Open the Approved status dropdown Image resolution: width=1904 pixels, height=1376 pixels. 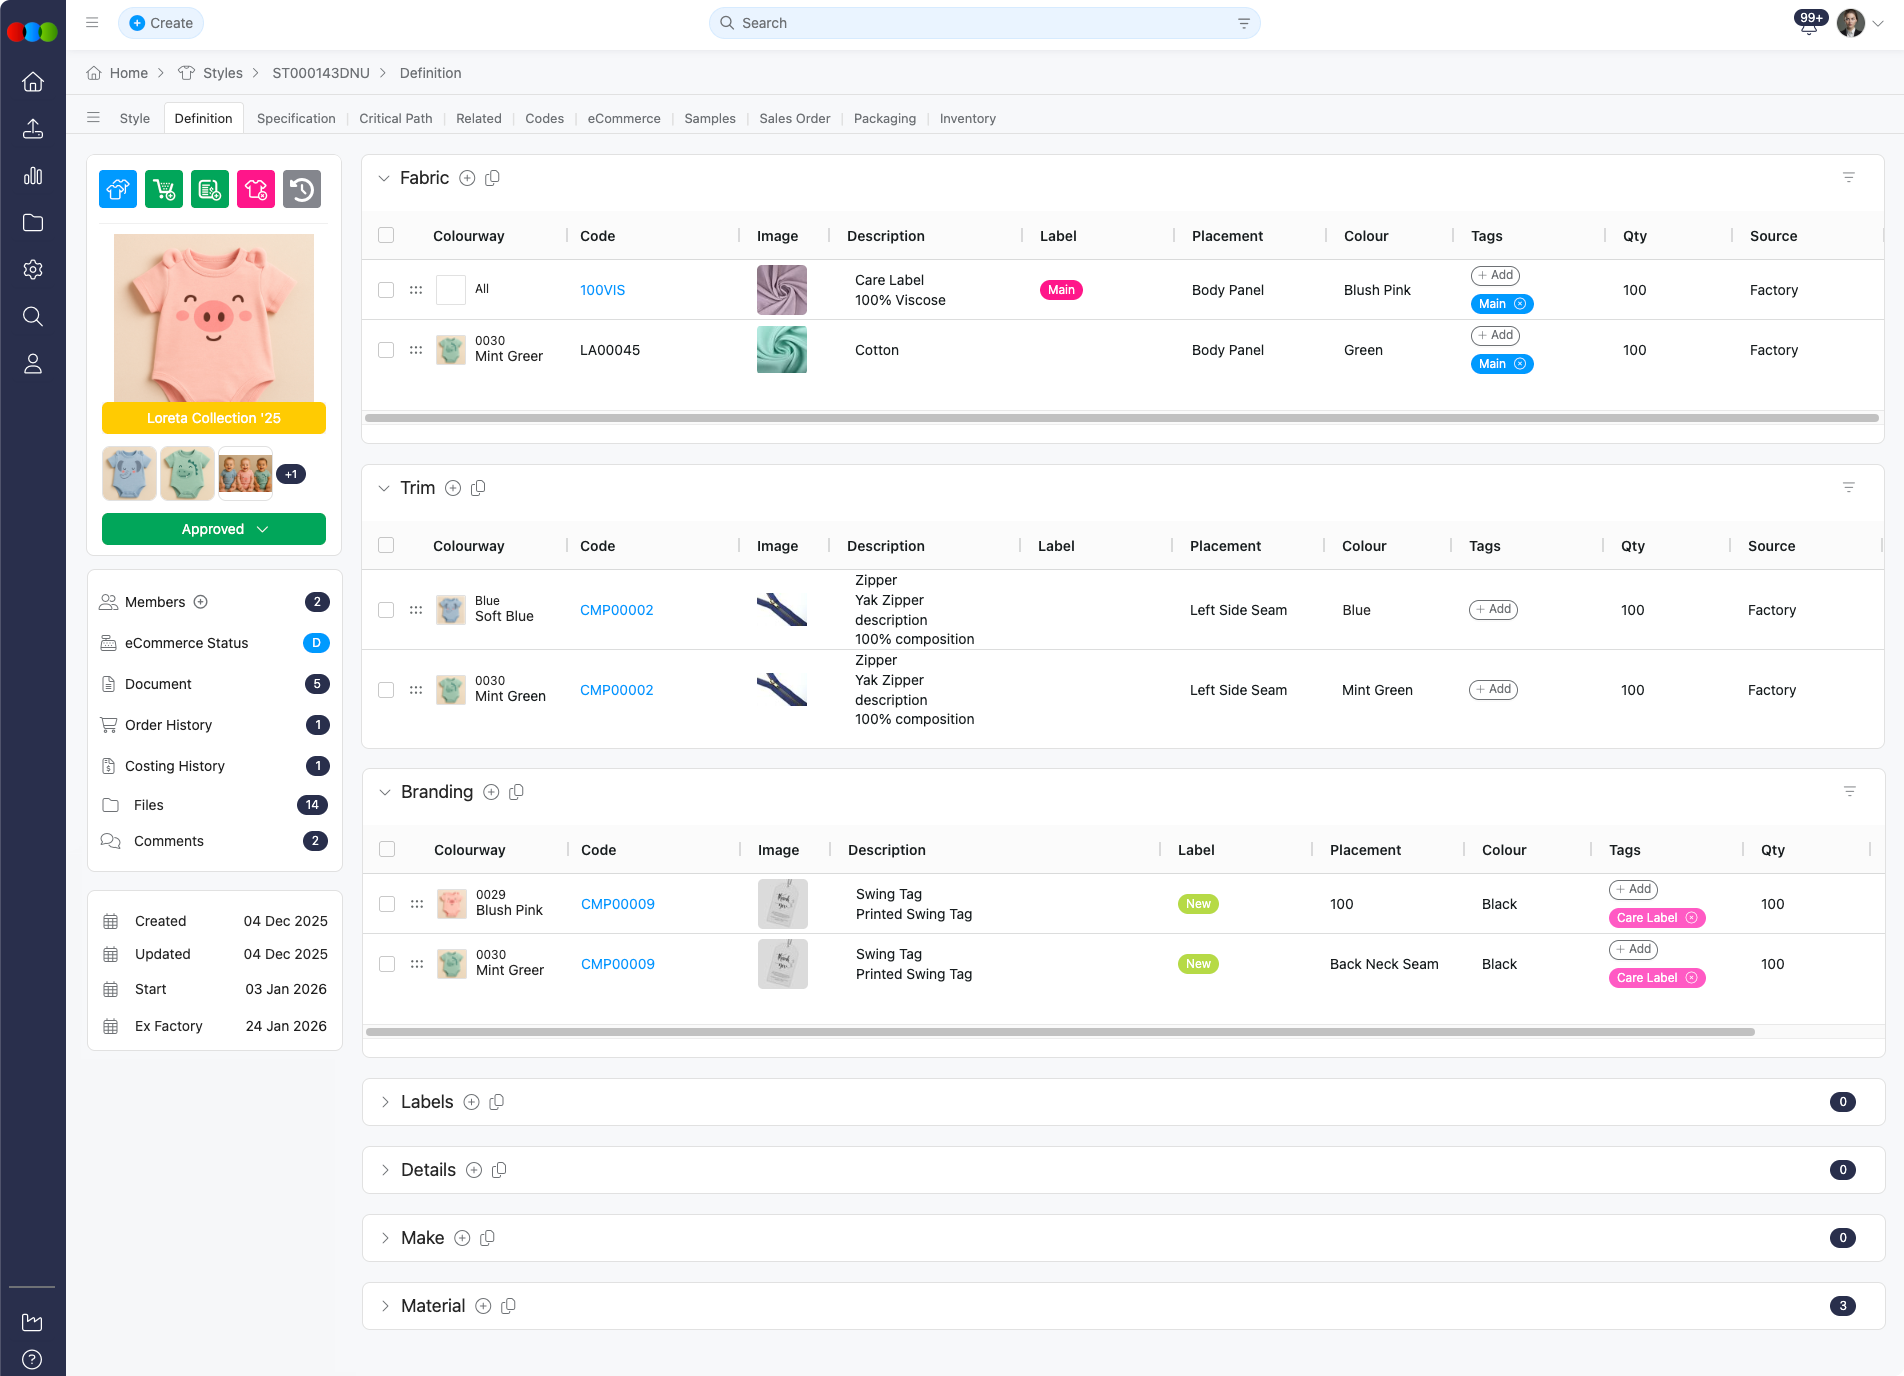(x=214, y=529)
